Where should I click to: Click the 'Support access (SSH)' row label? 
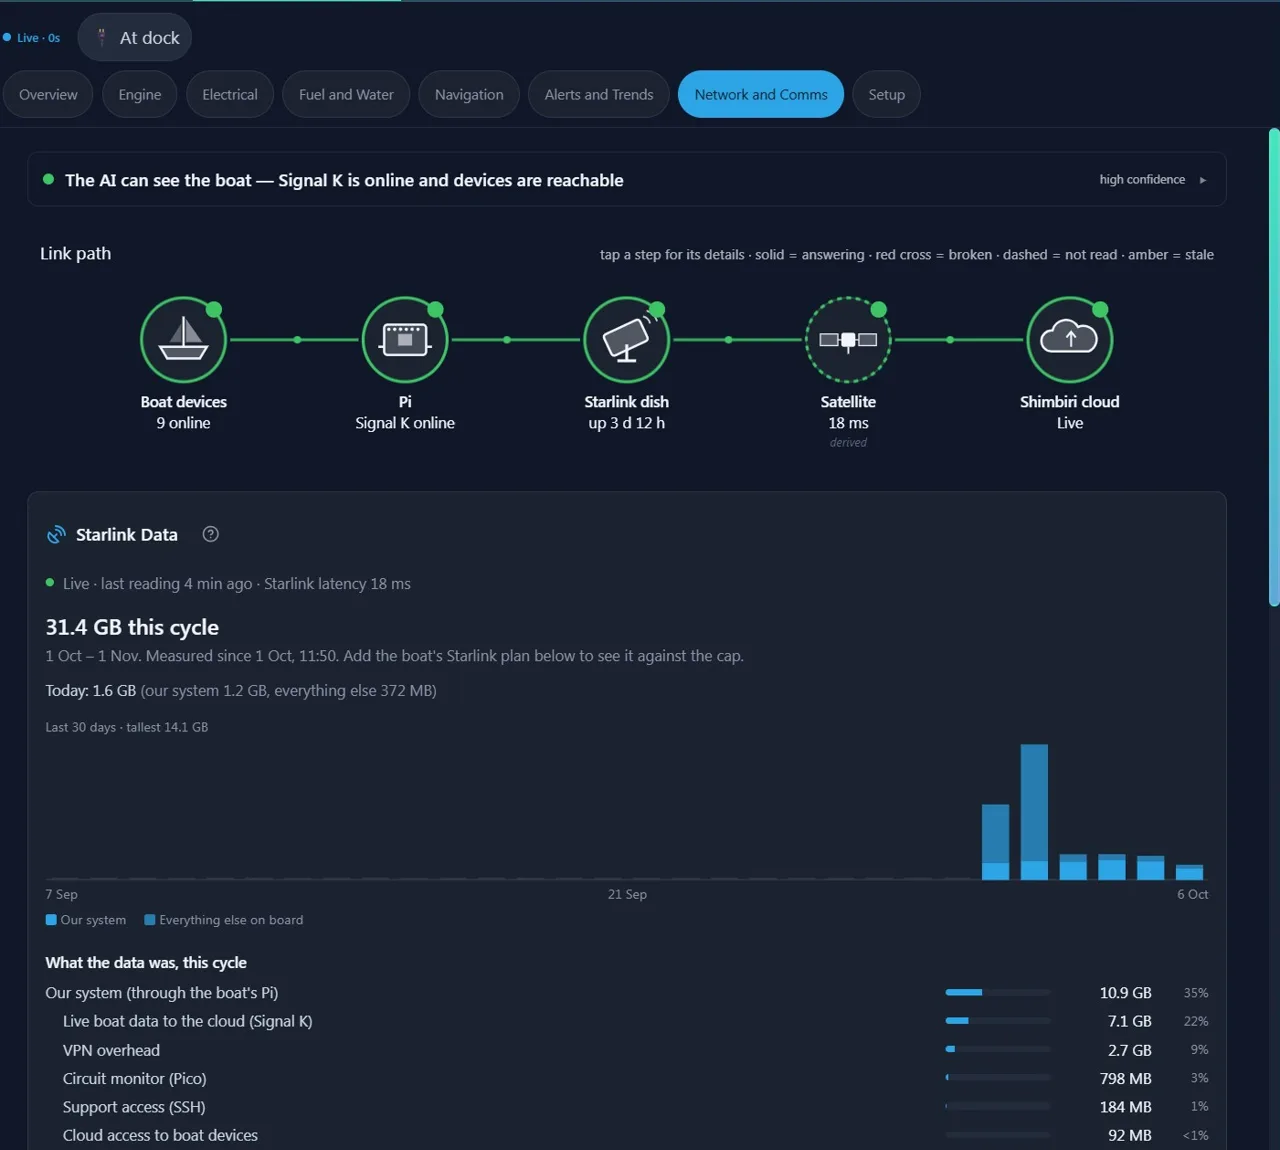pyautogui.click(x=134, y=1107)
